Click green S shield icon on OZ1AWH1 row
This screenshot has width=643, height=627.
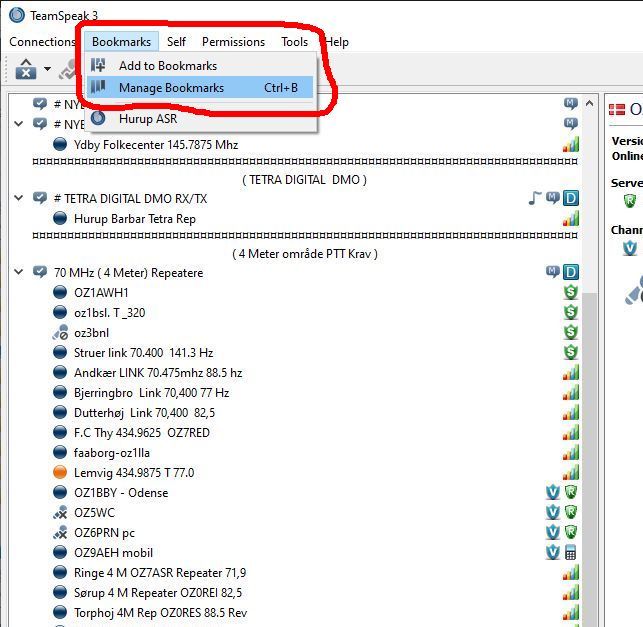[x=571, y=292]
